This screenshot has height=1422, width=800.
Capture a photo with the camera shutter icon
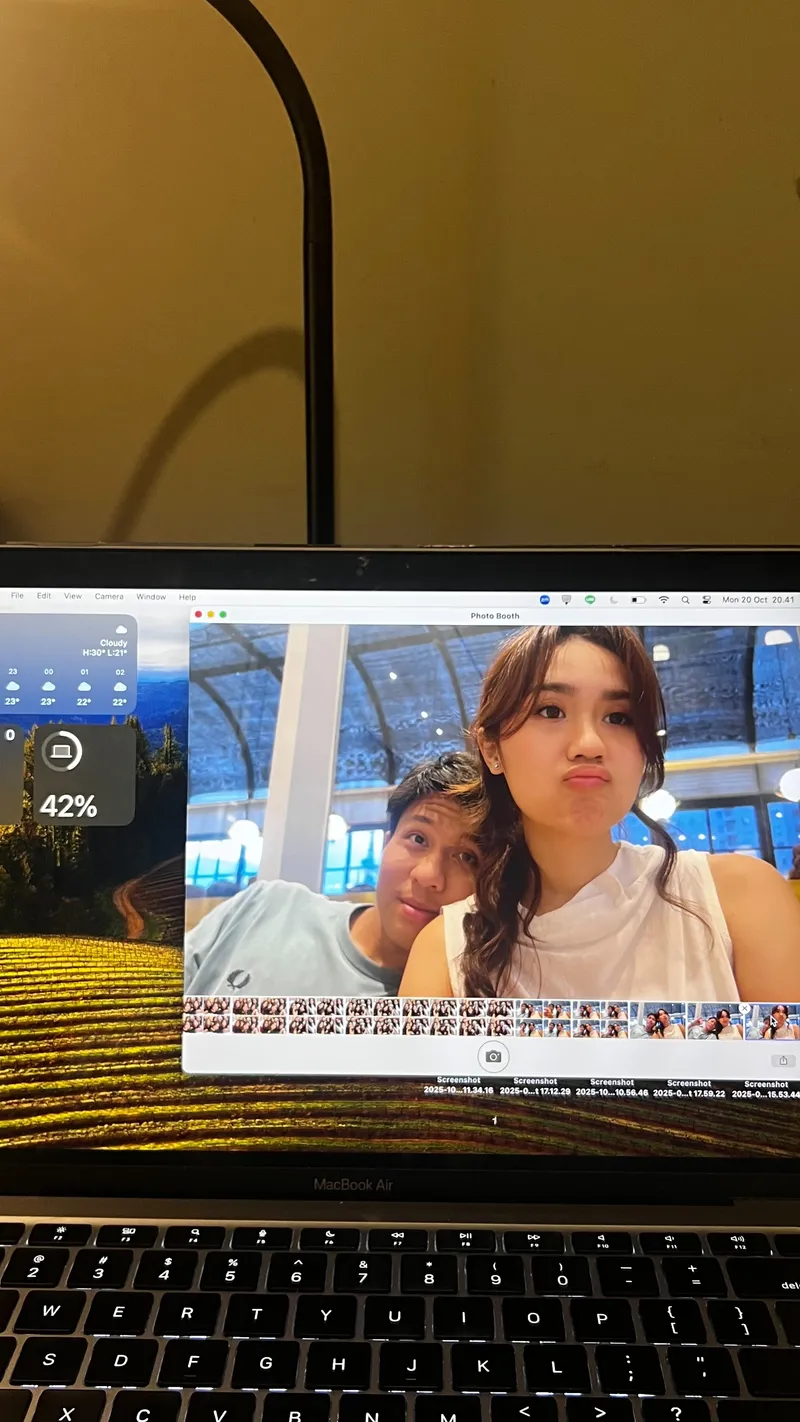[493, 1058]
